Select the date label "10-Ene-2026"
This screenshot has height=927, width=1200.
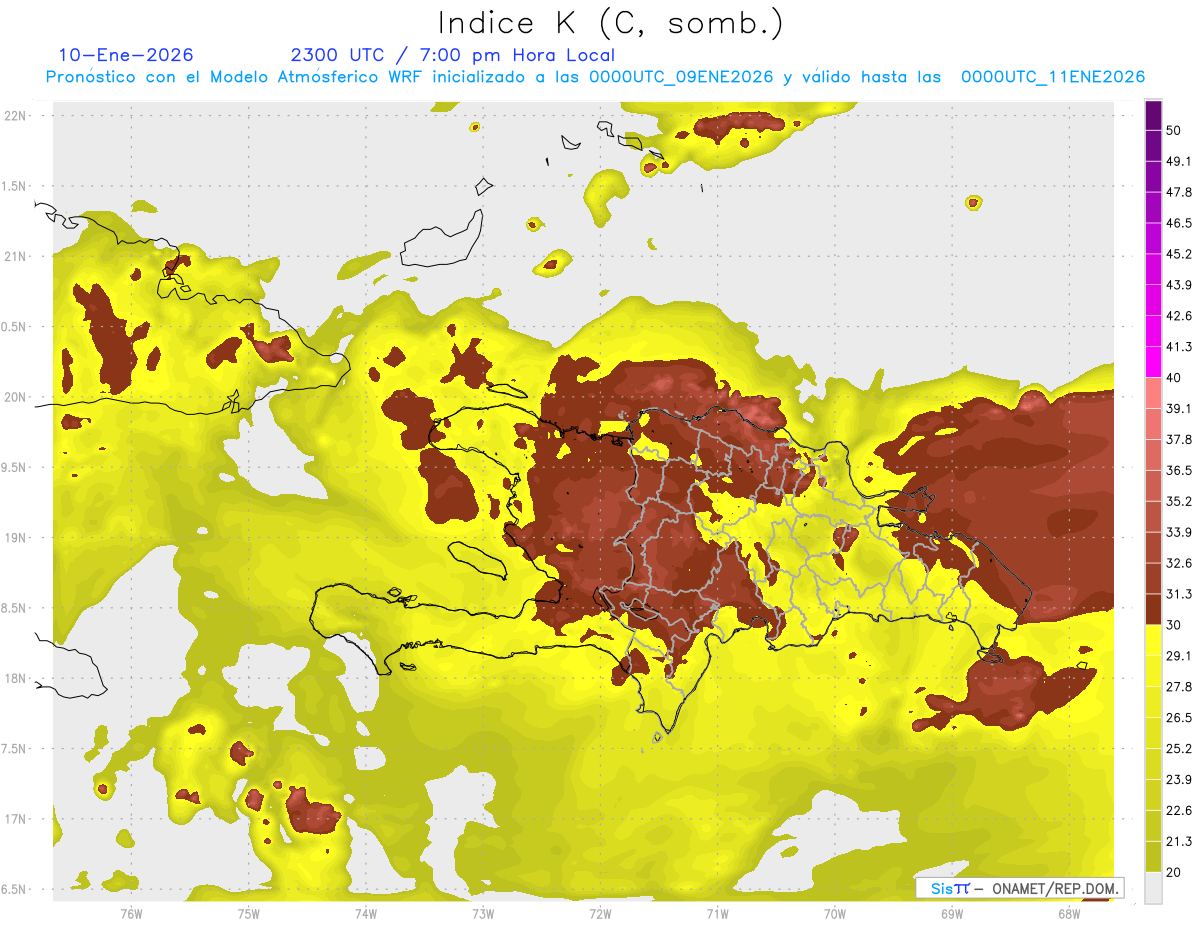click(x=126, y=55)
